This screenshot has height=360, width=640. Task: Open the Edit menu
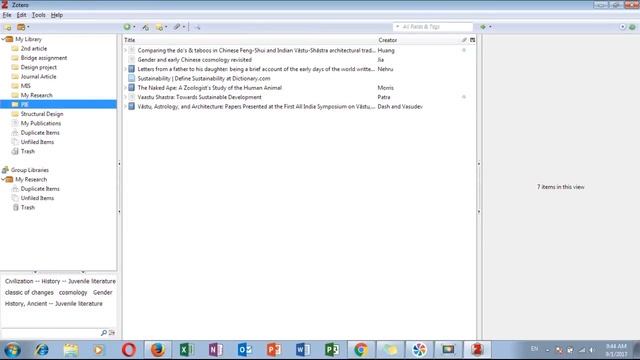(21, 15)
